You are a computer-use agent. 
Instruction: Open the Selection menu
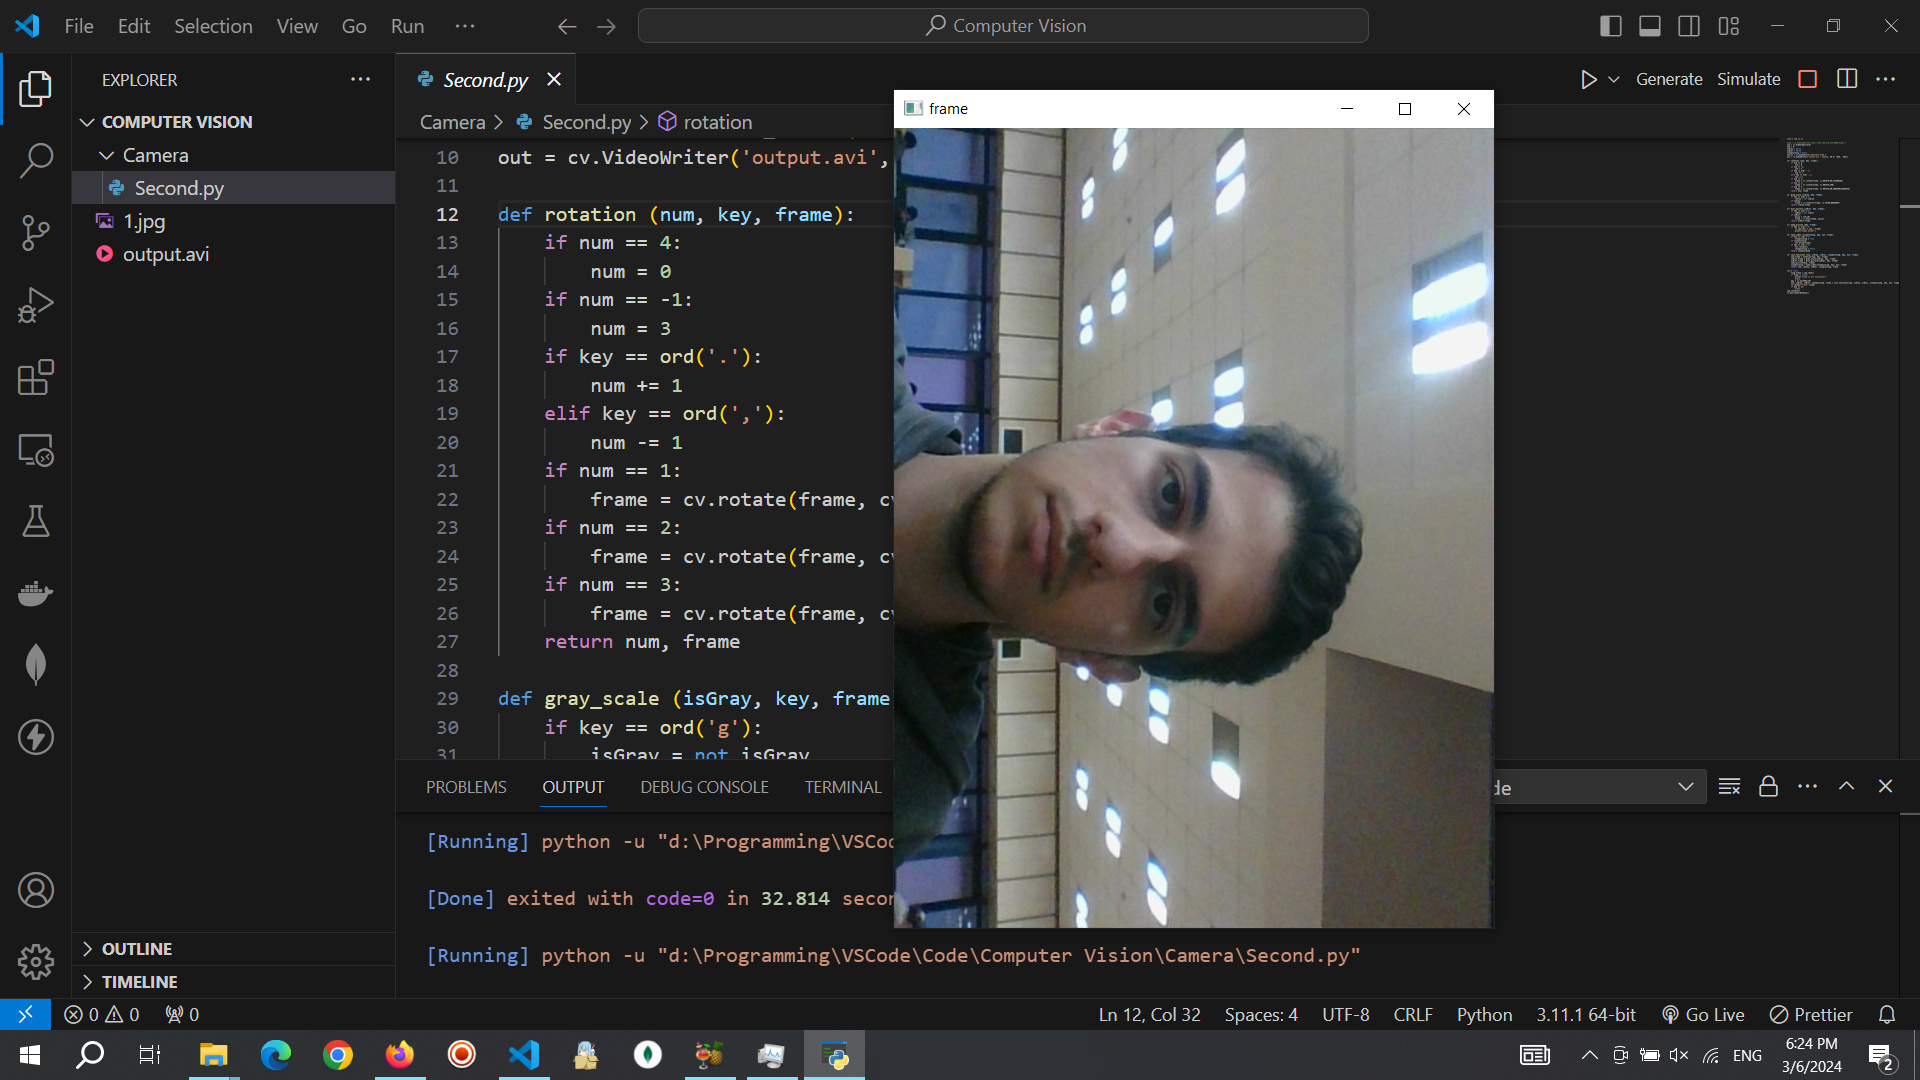213,26
